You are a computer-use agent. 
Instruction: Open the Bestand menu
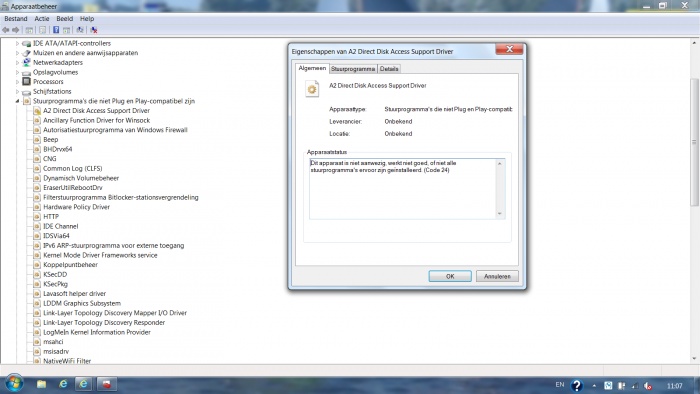pyautogui.click(x=16, y=19)
